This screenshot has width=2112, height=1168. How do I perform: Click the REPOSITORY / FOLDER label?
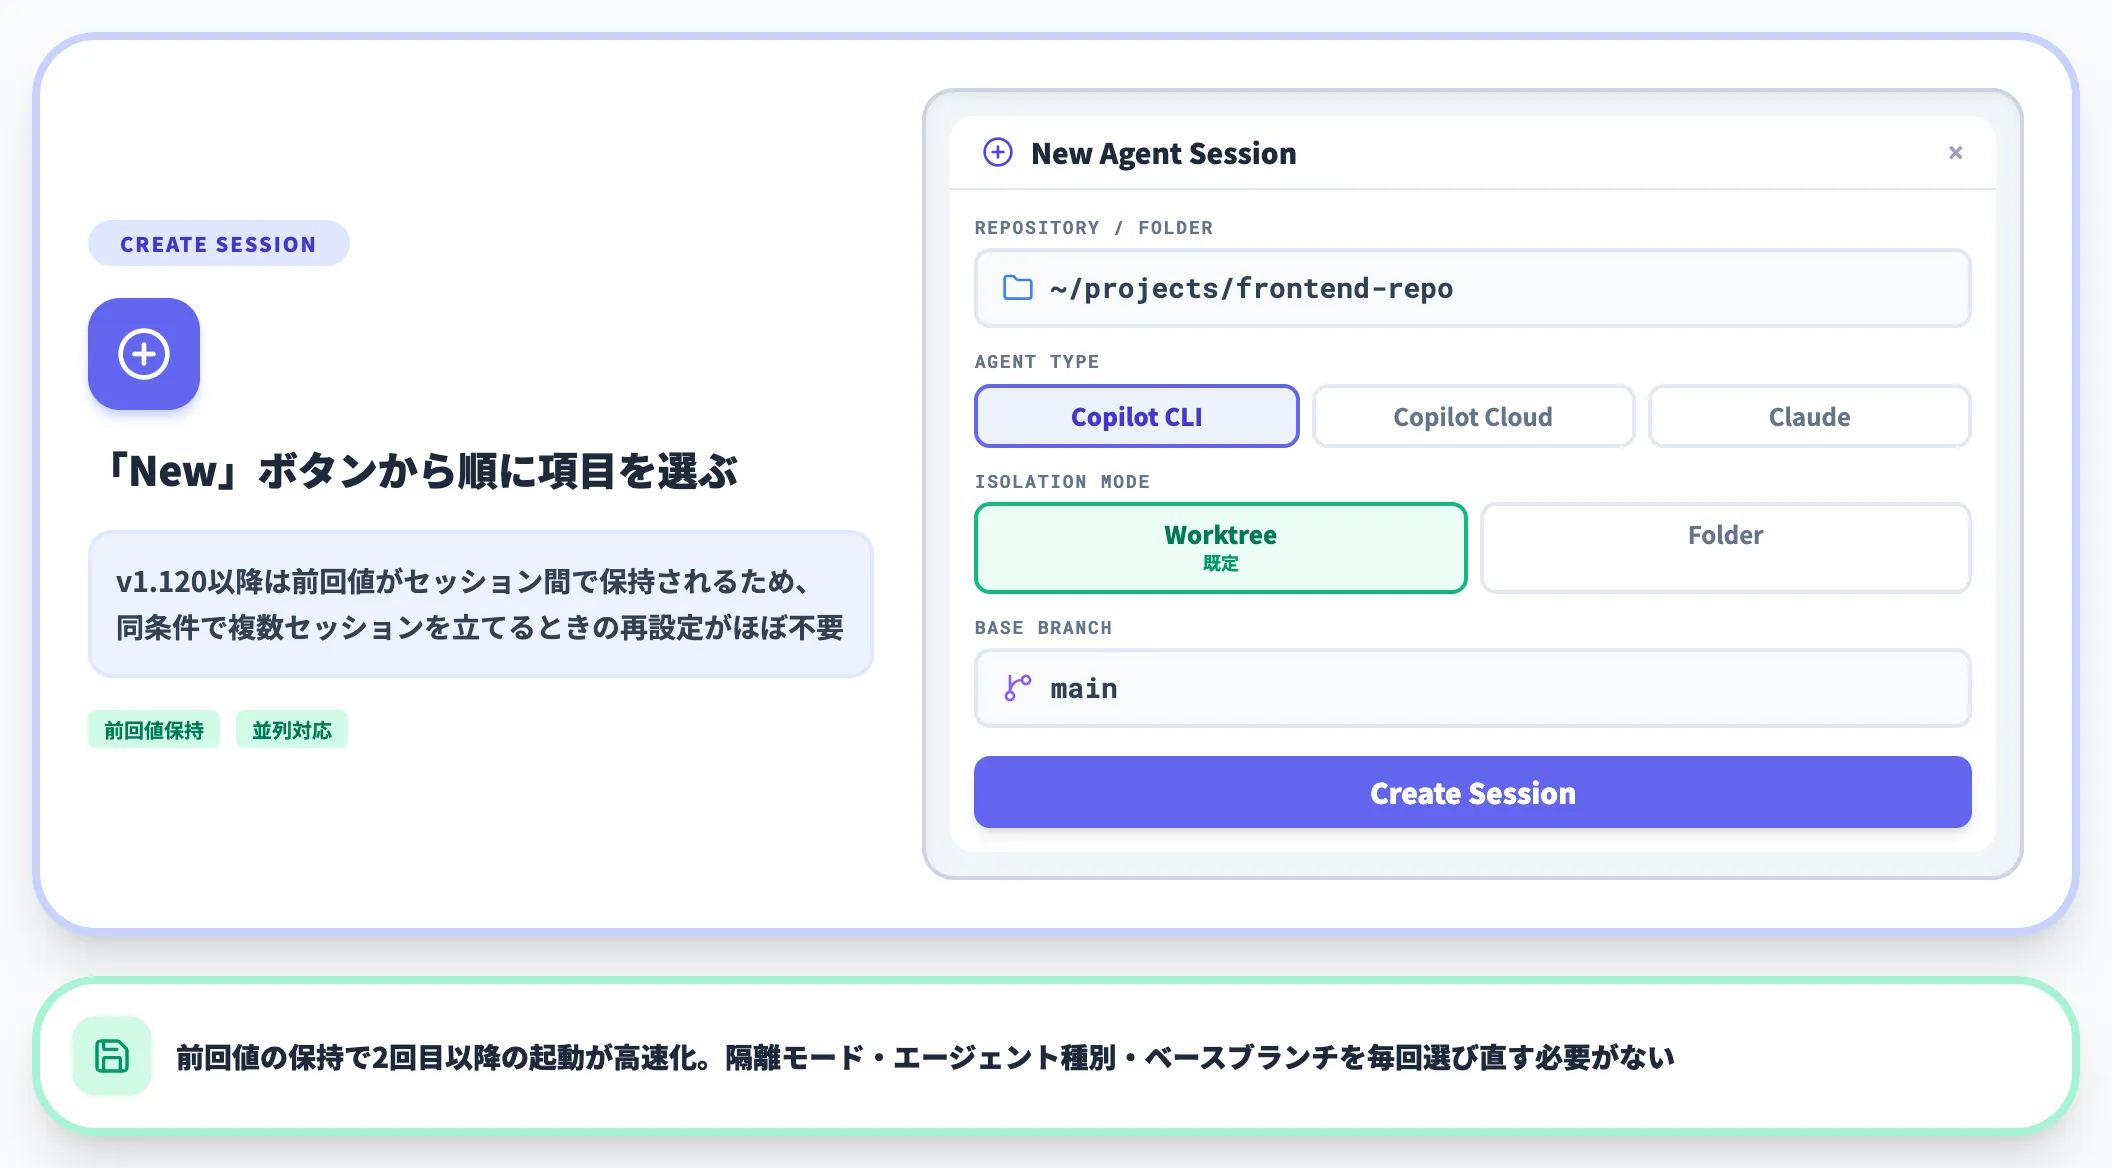pyautogui.click(x=1094, y=228)
